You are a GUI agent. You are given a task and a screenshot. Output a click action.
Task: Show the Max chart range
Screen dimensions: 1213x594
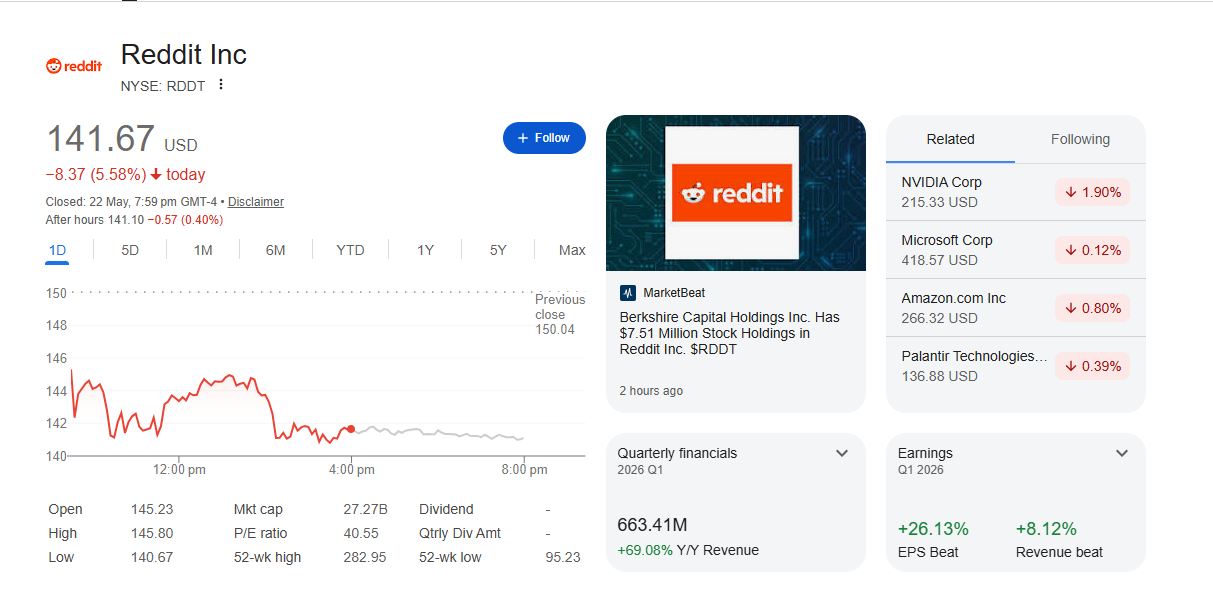572,250
